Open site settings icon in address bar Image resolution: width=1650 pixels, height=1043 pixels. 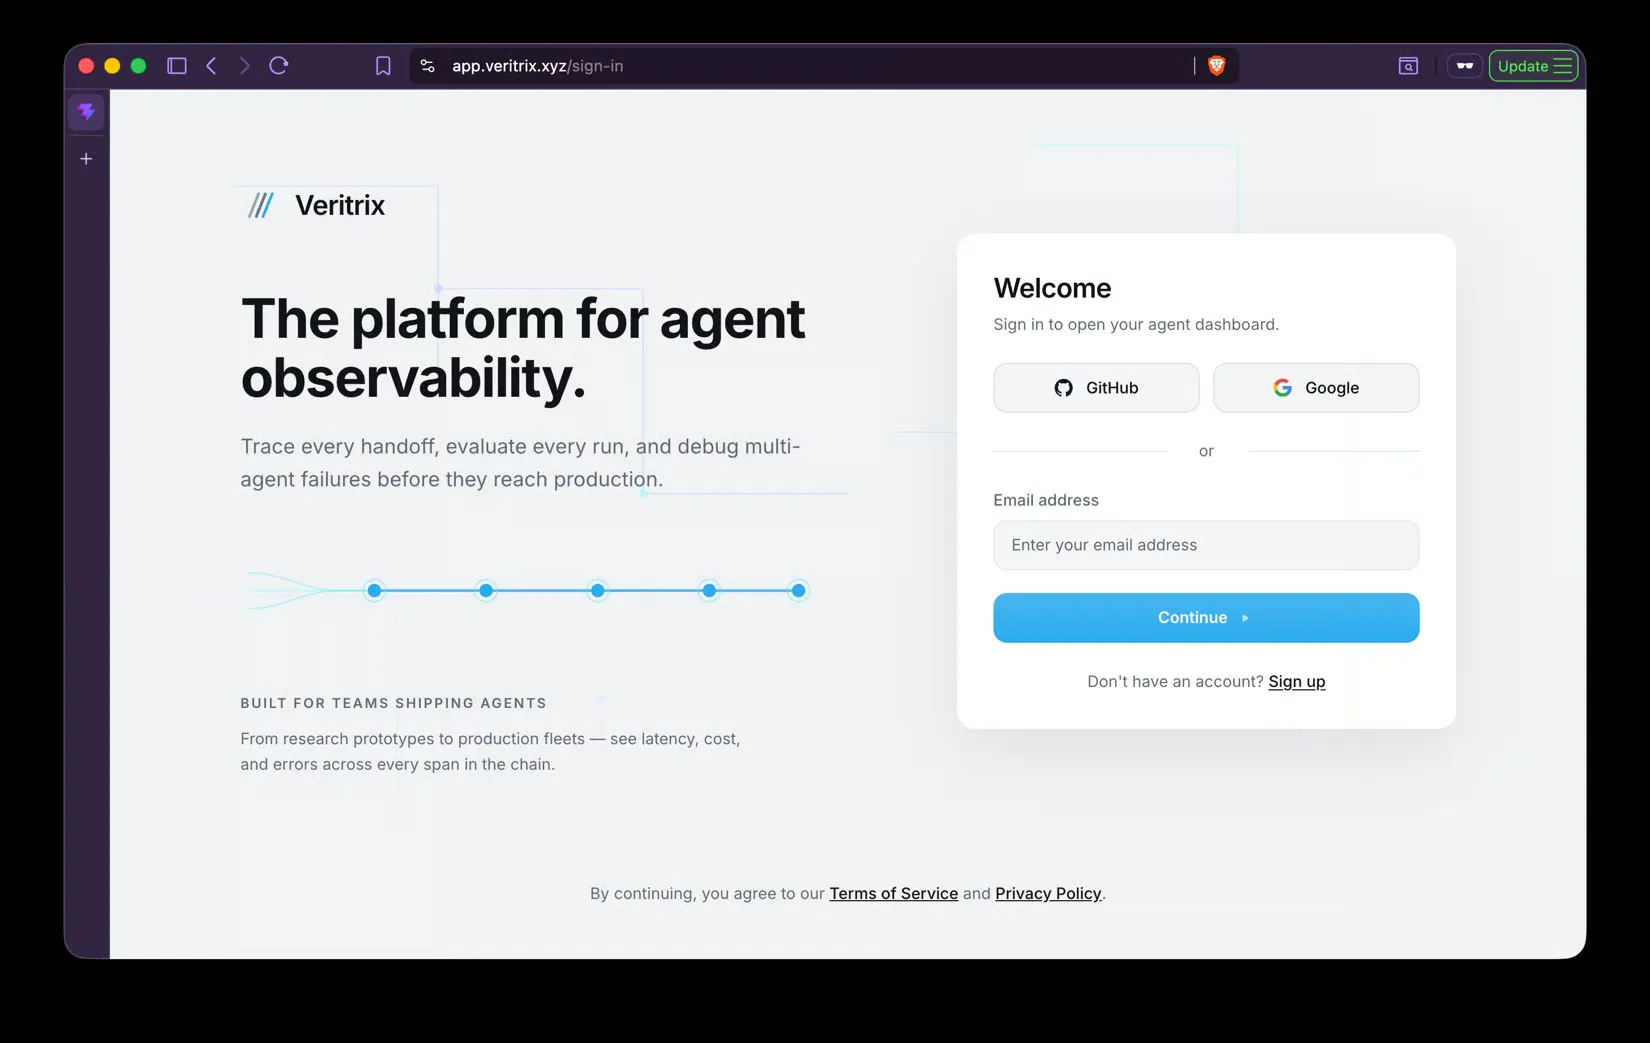pos(428,66)
